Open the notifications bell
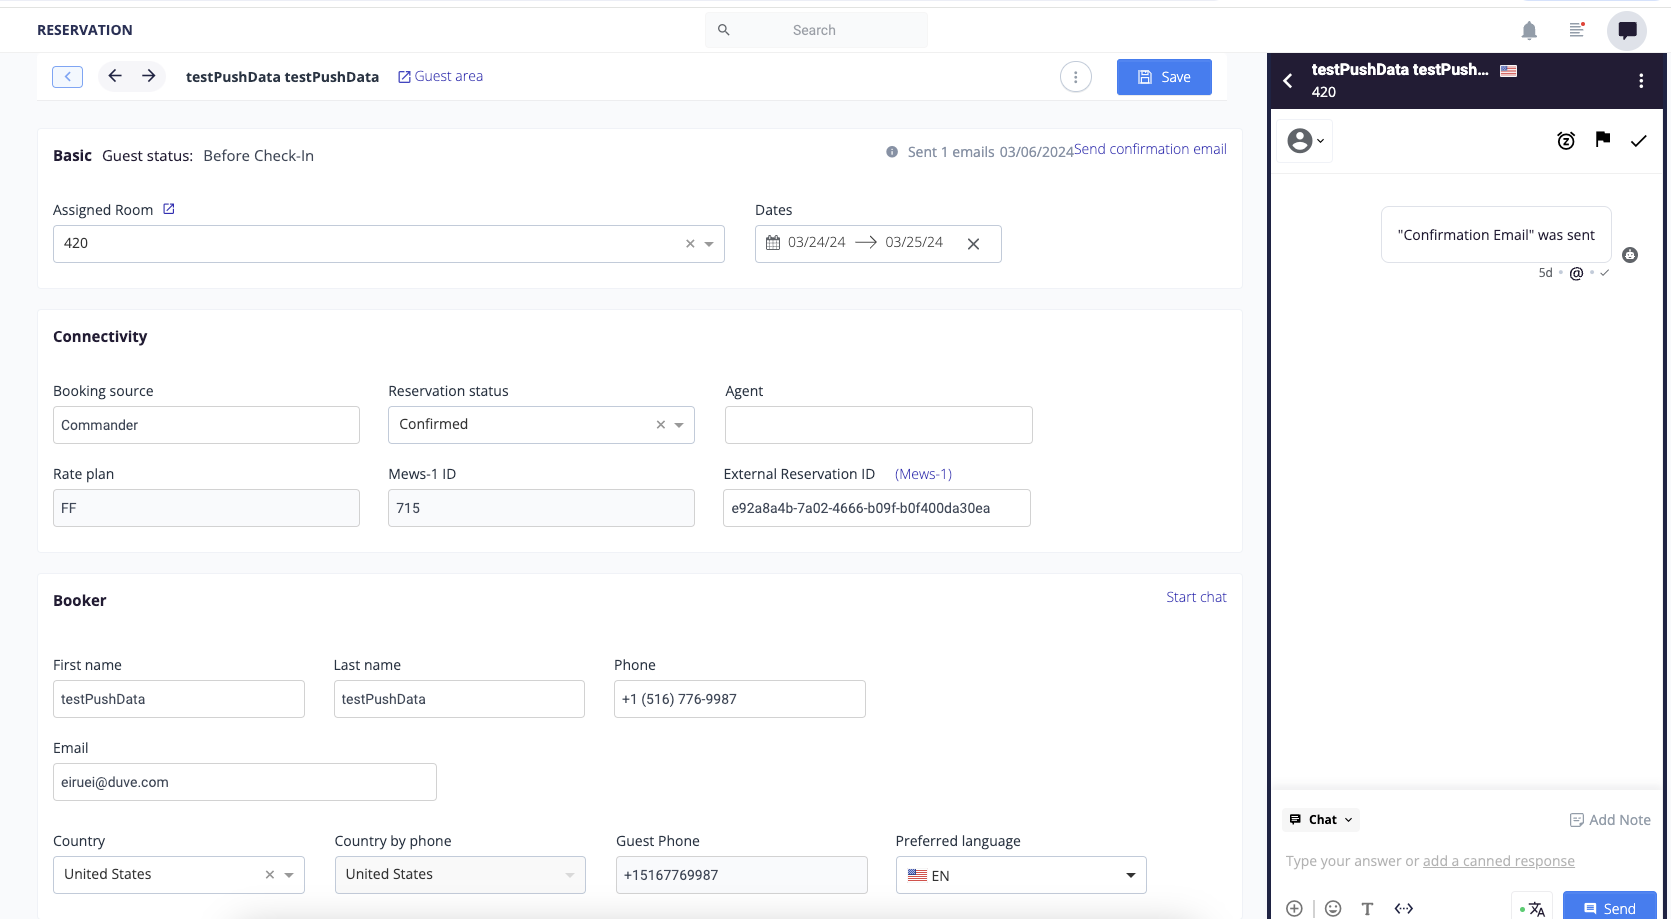 (x=1529, y=30)
